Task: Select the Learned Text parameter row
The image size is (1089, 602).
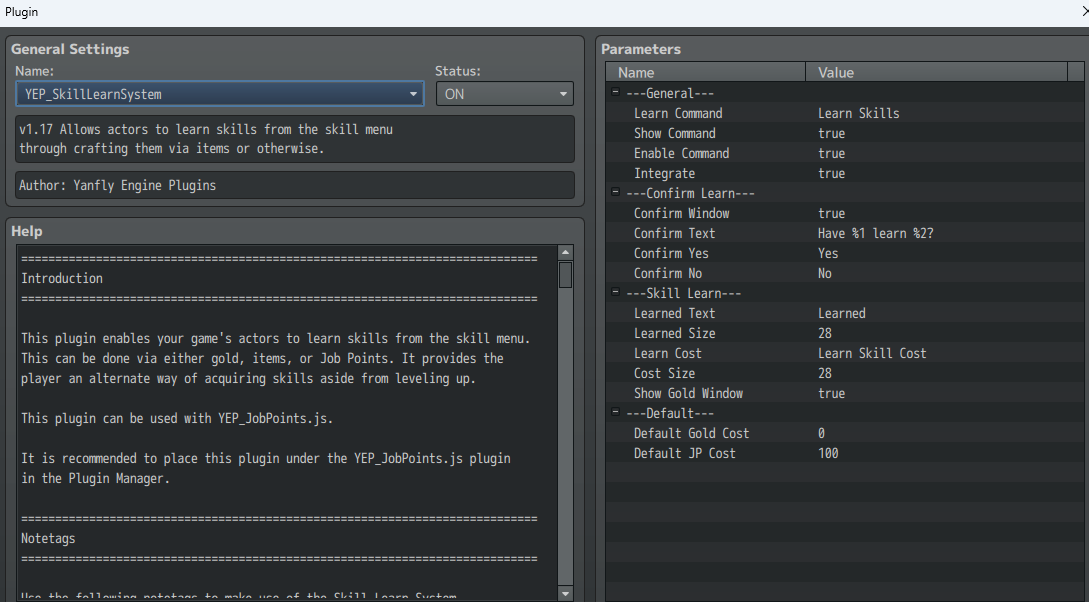Action: click(x=845, y=313)
